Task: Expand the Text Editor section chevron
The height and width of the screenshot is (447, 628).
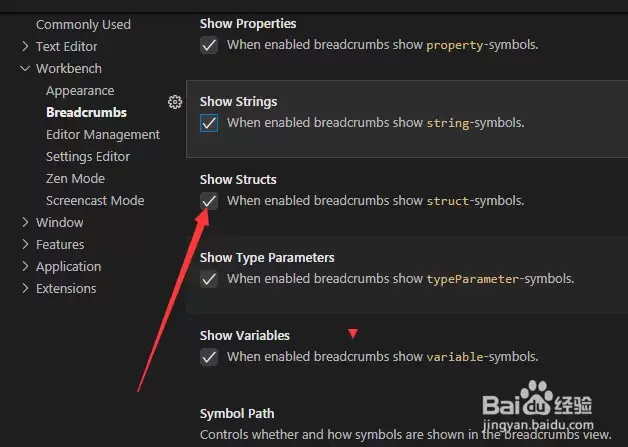Action: click(x=25, y=46)
